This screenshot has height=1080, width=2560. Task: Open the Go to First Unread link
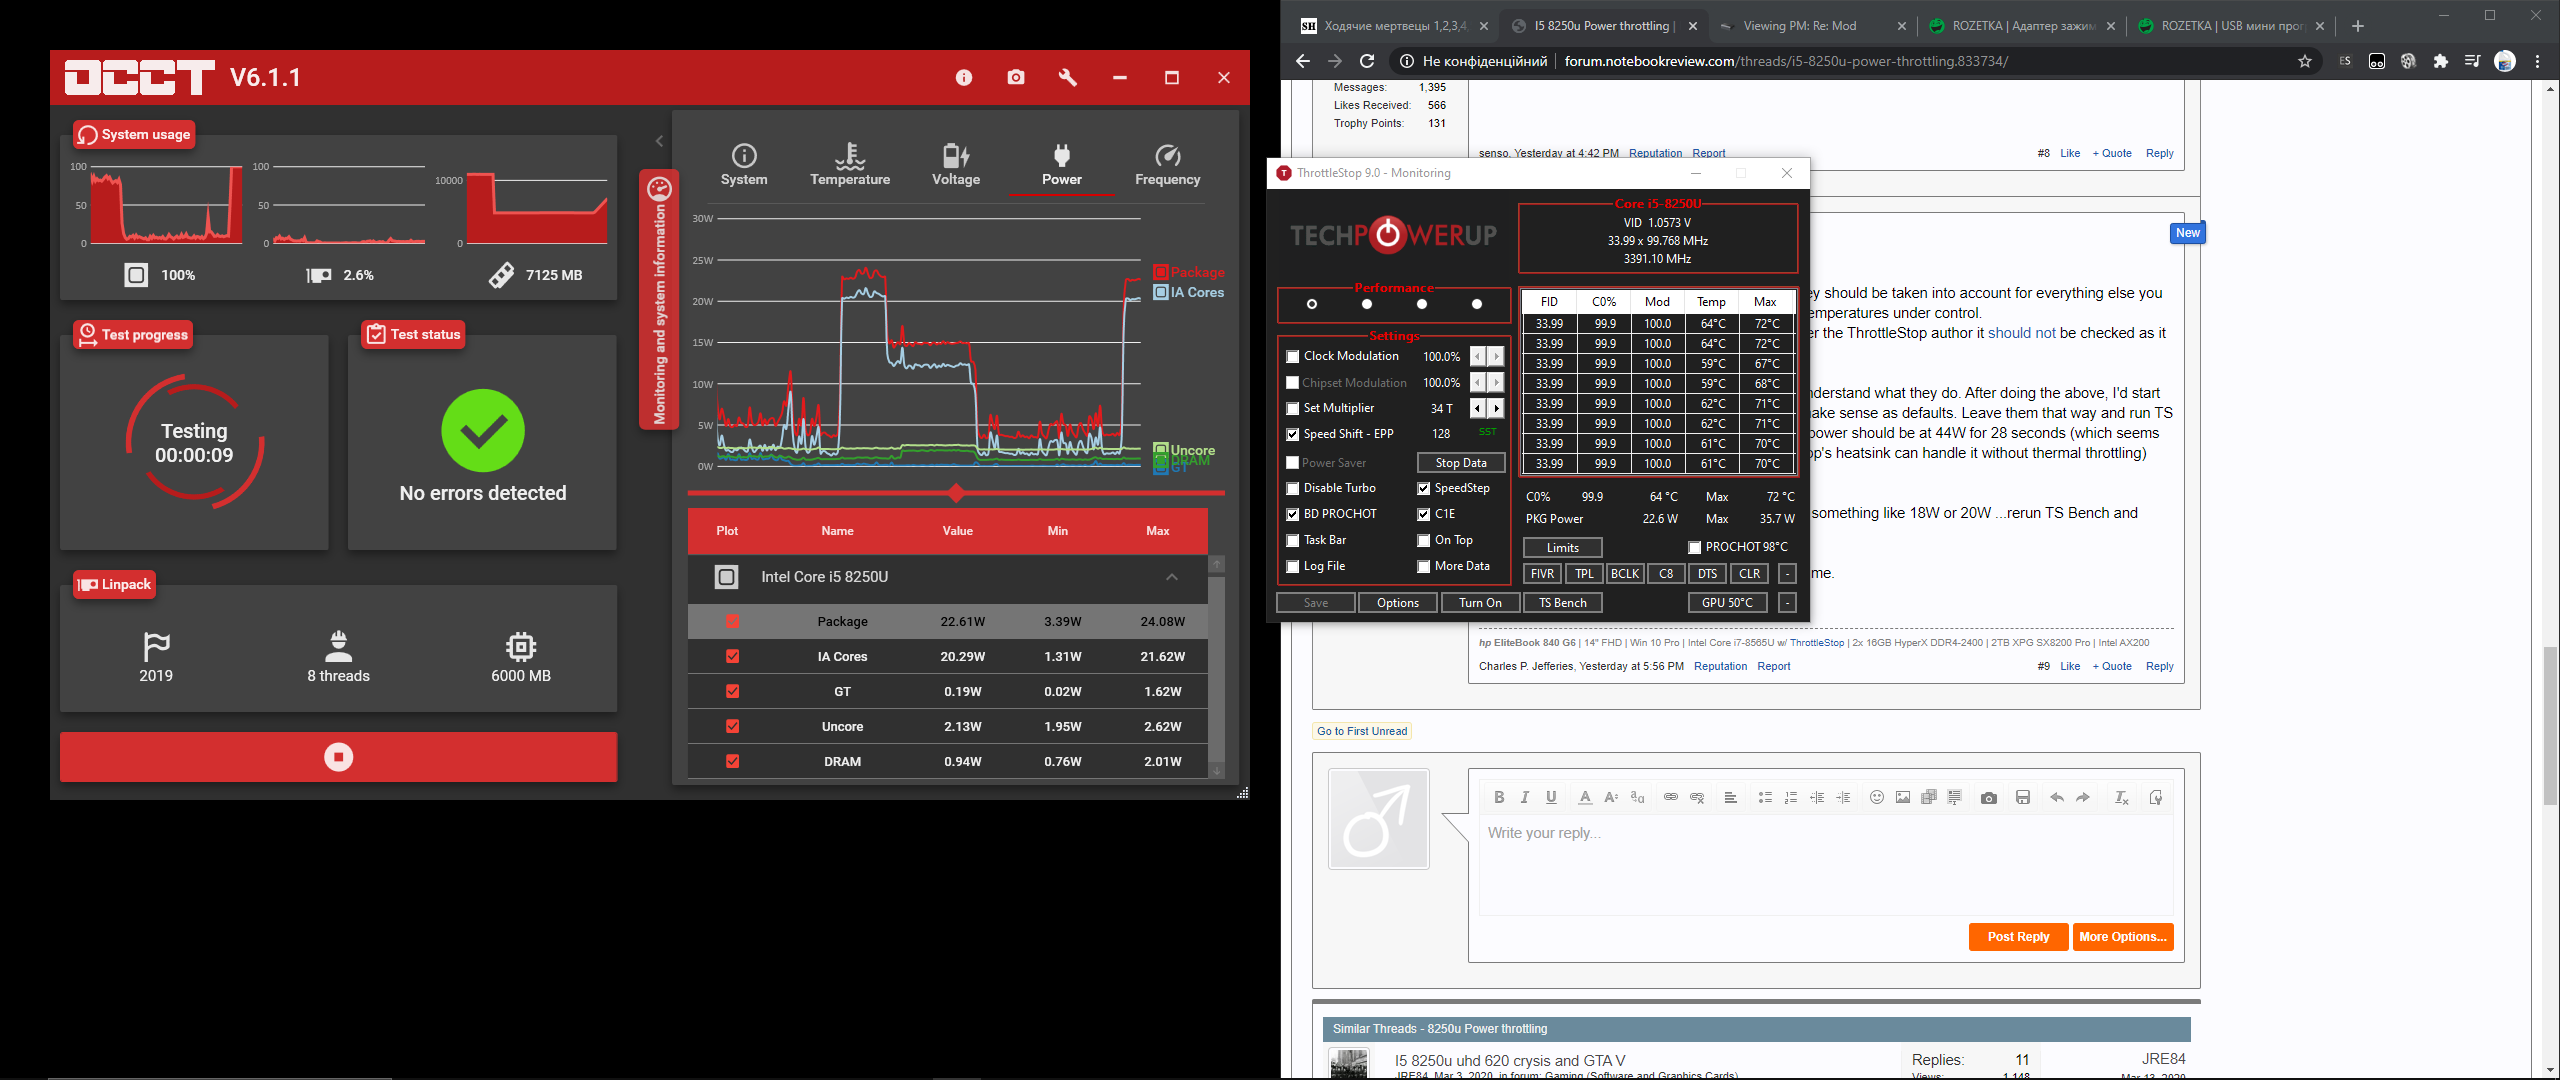(x=1362, y=731)
